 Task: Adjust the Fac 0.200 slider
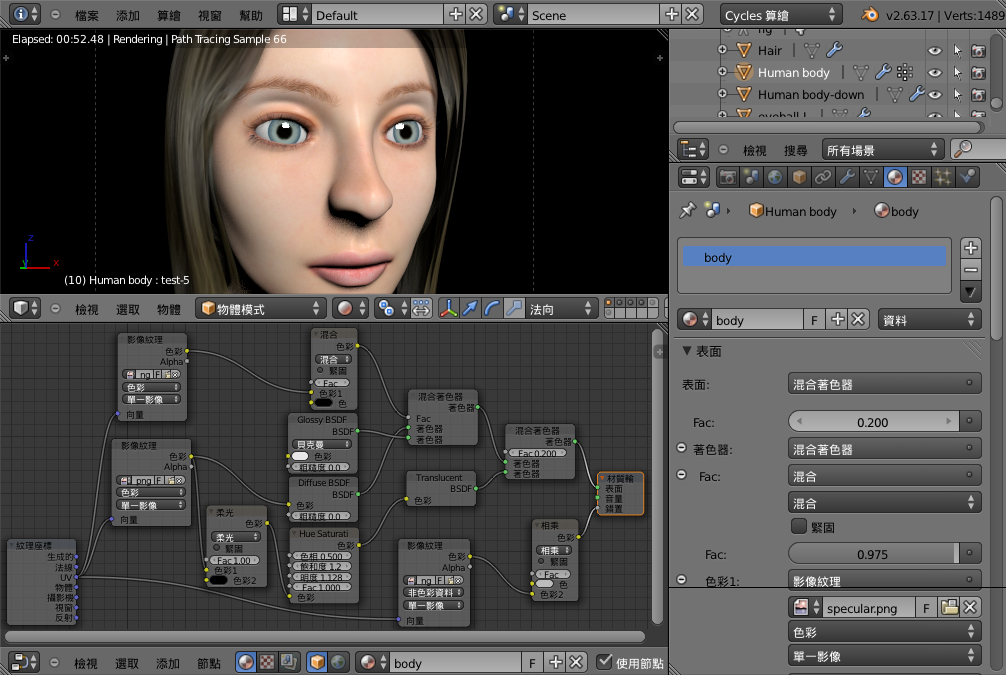pos(873,422)
